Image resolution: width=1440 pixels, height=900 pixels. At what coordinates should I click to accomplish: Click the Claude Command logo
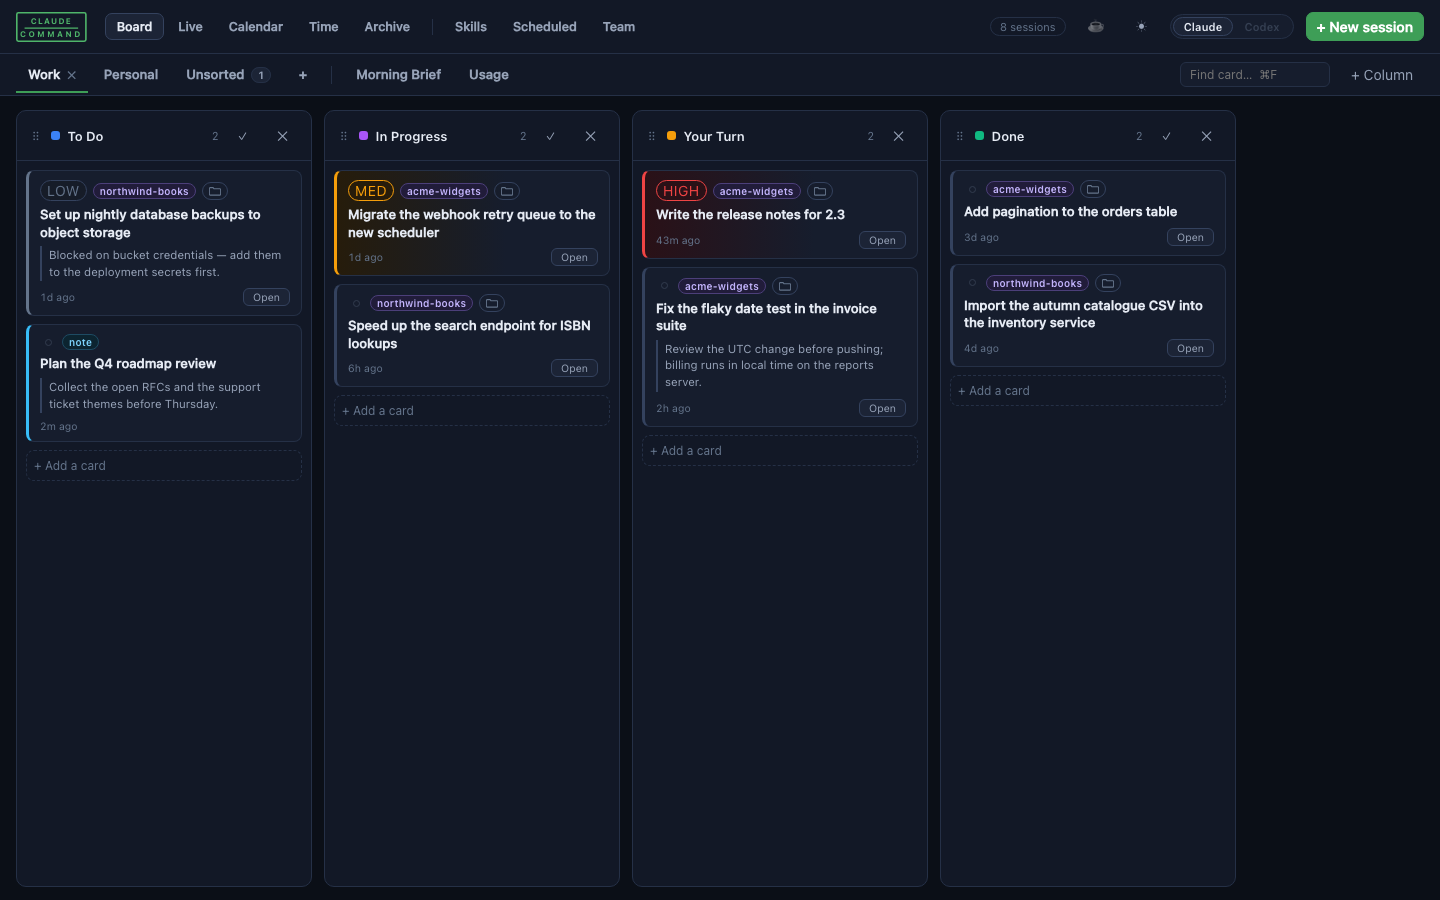click(51, 27)
